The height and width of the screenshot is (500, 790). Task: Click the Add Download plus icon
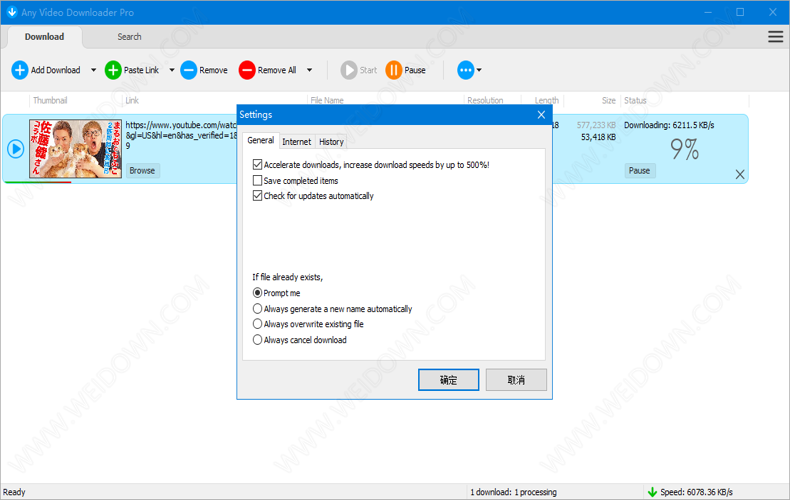[x=20, y=70]
